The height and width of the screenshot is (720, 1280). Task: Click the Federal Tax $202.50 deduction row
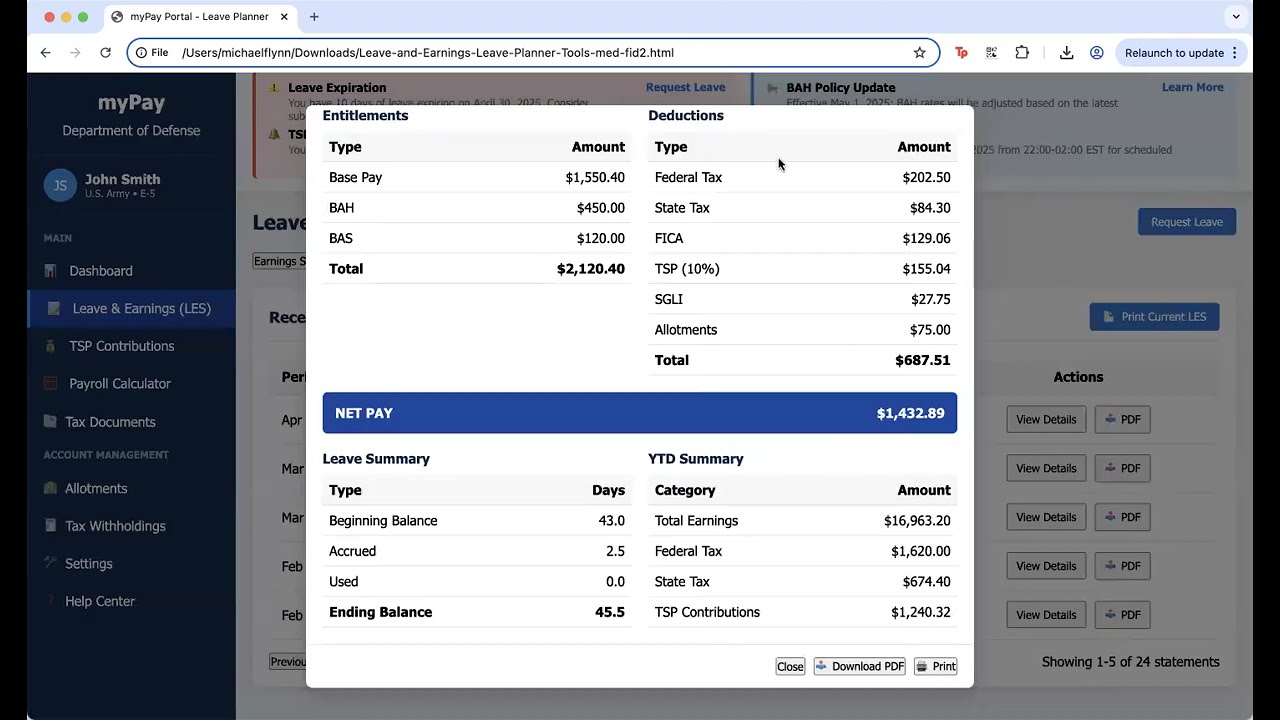(x=803, y=178)
